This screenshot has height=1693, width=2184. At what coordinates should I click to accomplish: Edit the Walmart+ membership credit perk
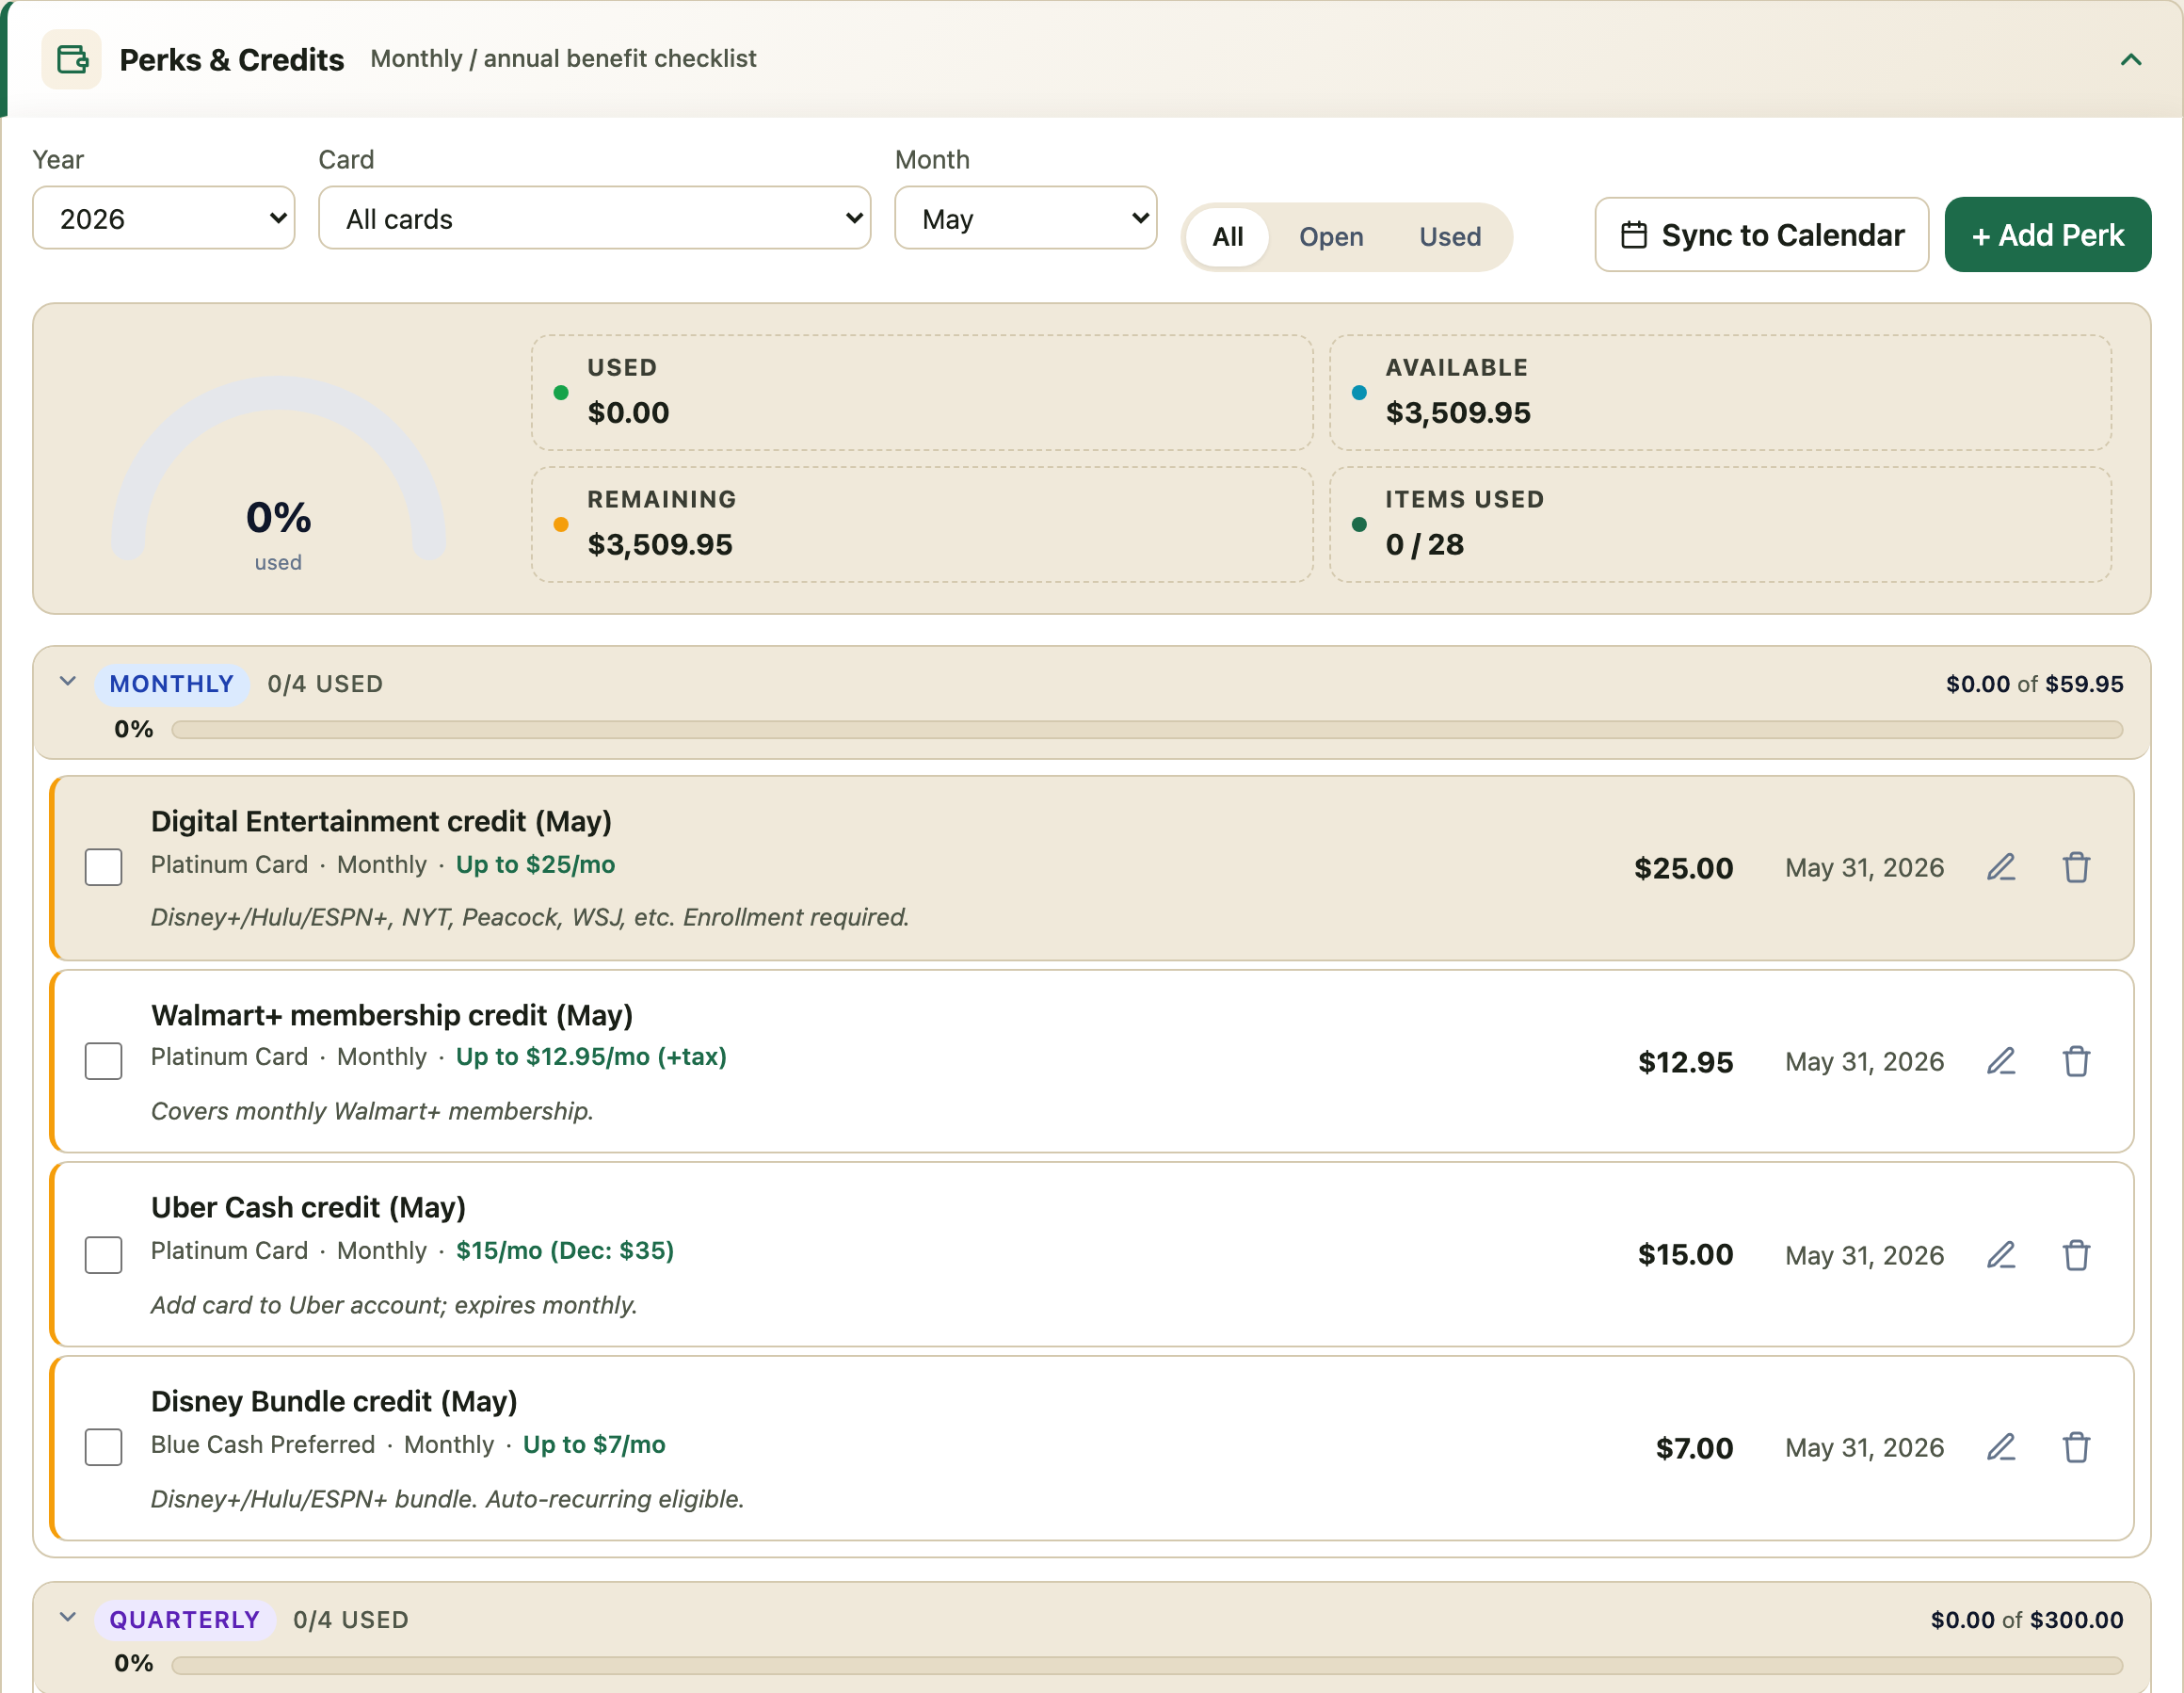coord(2001,1061)
